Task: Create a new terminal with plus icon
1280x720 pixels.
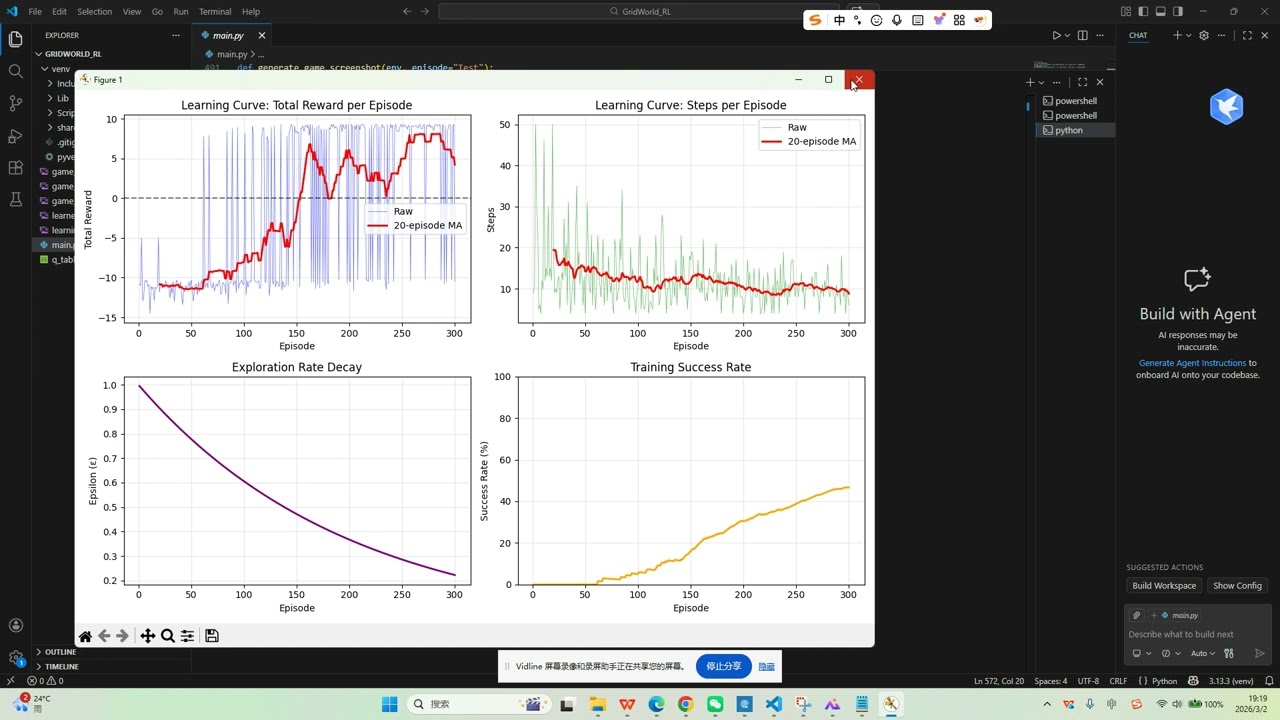Action: (x=1030, y=82)
